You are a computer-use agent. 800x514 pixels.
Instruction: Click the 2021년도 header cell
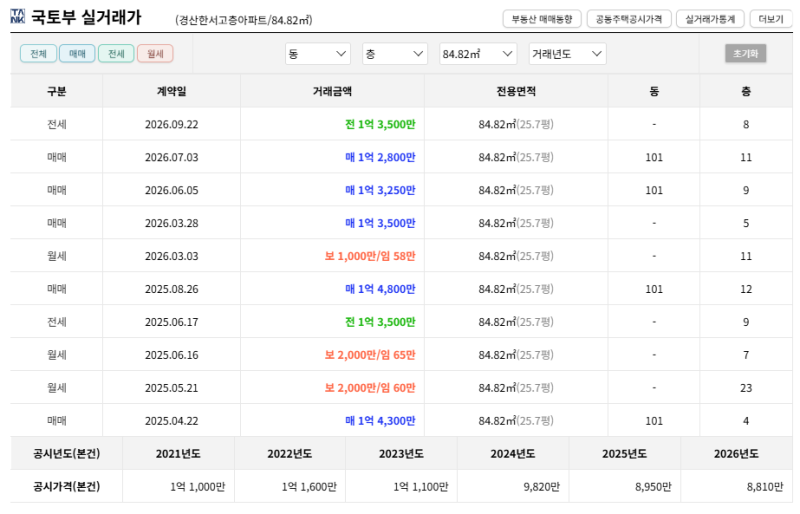178,454
